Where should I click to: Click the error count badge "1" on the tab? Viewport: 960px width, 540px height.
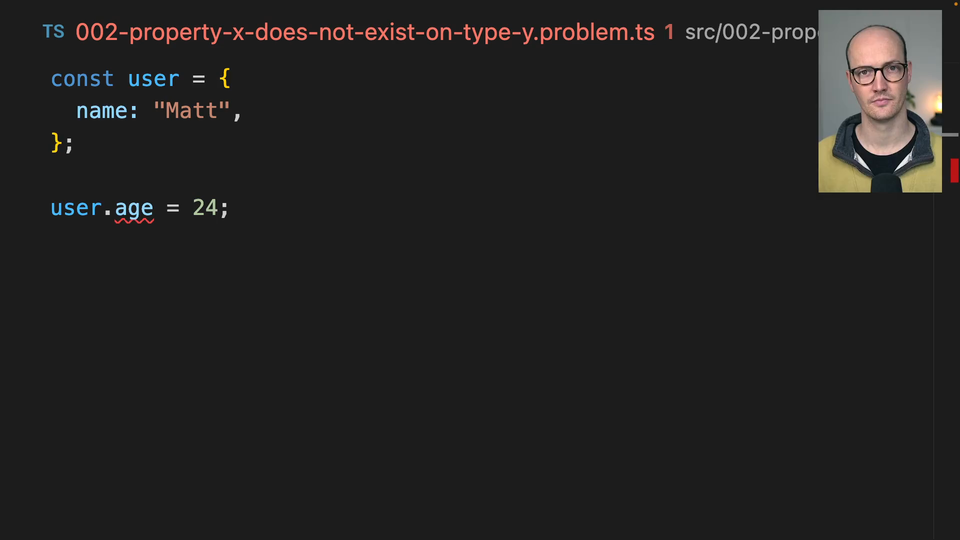click(669, 32)
